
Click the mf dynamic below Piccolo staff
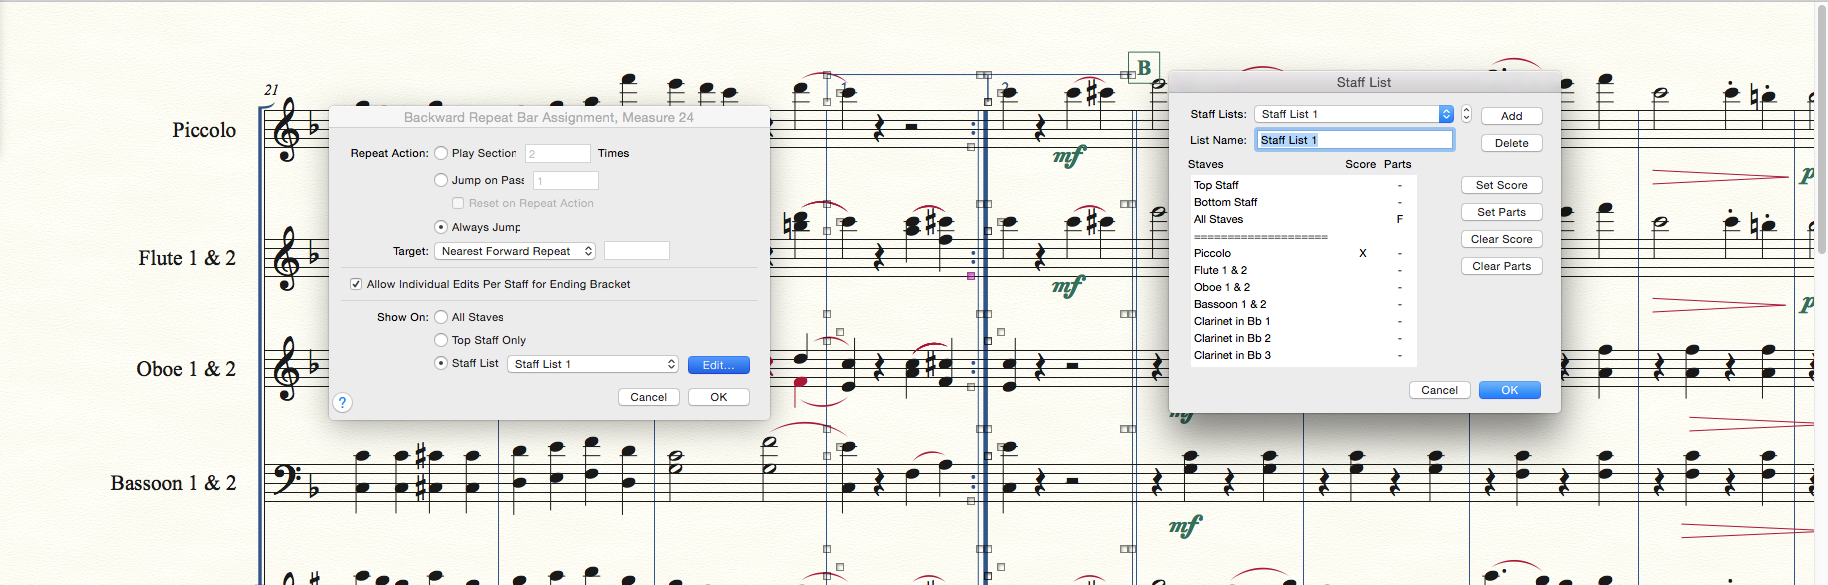click(x=1069, y=157)
